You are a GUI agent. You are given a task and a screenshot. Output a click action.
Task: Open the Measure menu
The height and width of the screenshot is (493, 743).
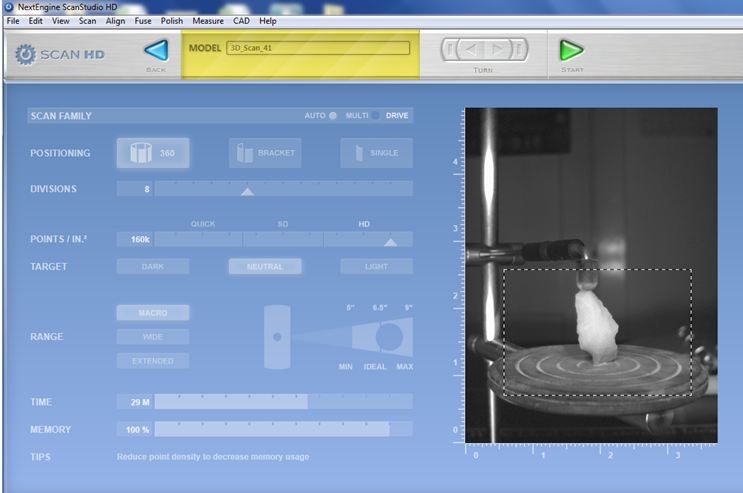[x=208, y=21]
